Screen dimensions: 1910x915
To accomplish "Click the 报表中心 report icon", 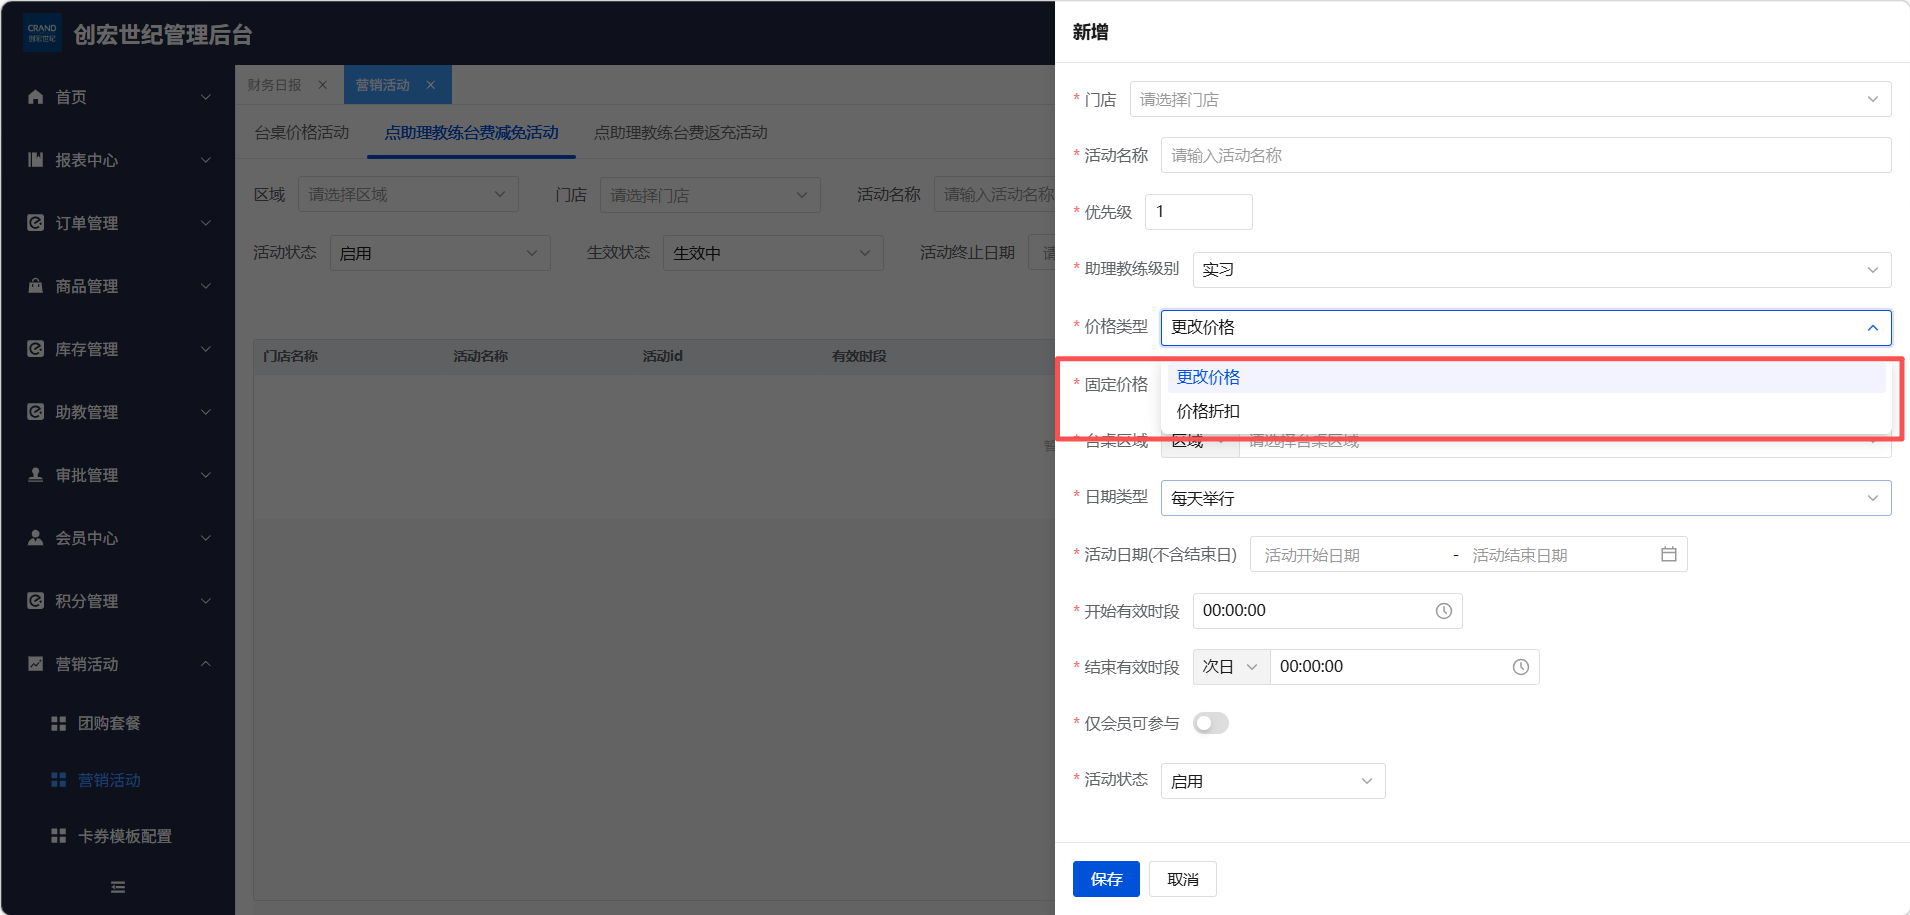I will 36,160.
